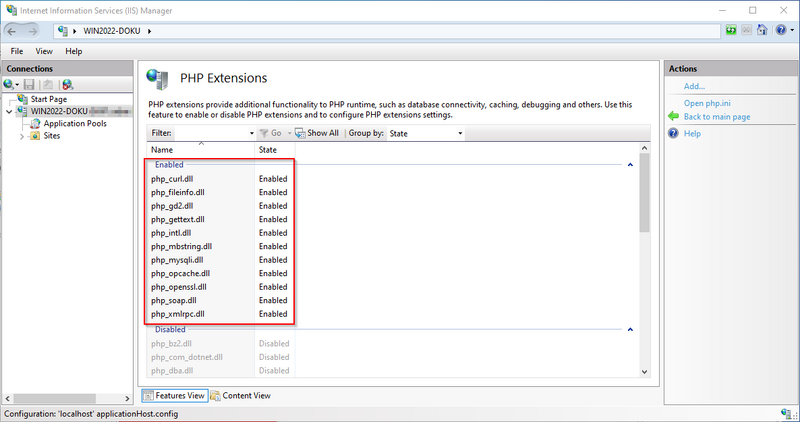Screen dimensions: 800x422
Task: Click the Filter input box
Action: (x=210, y=133)
